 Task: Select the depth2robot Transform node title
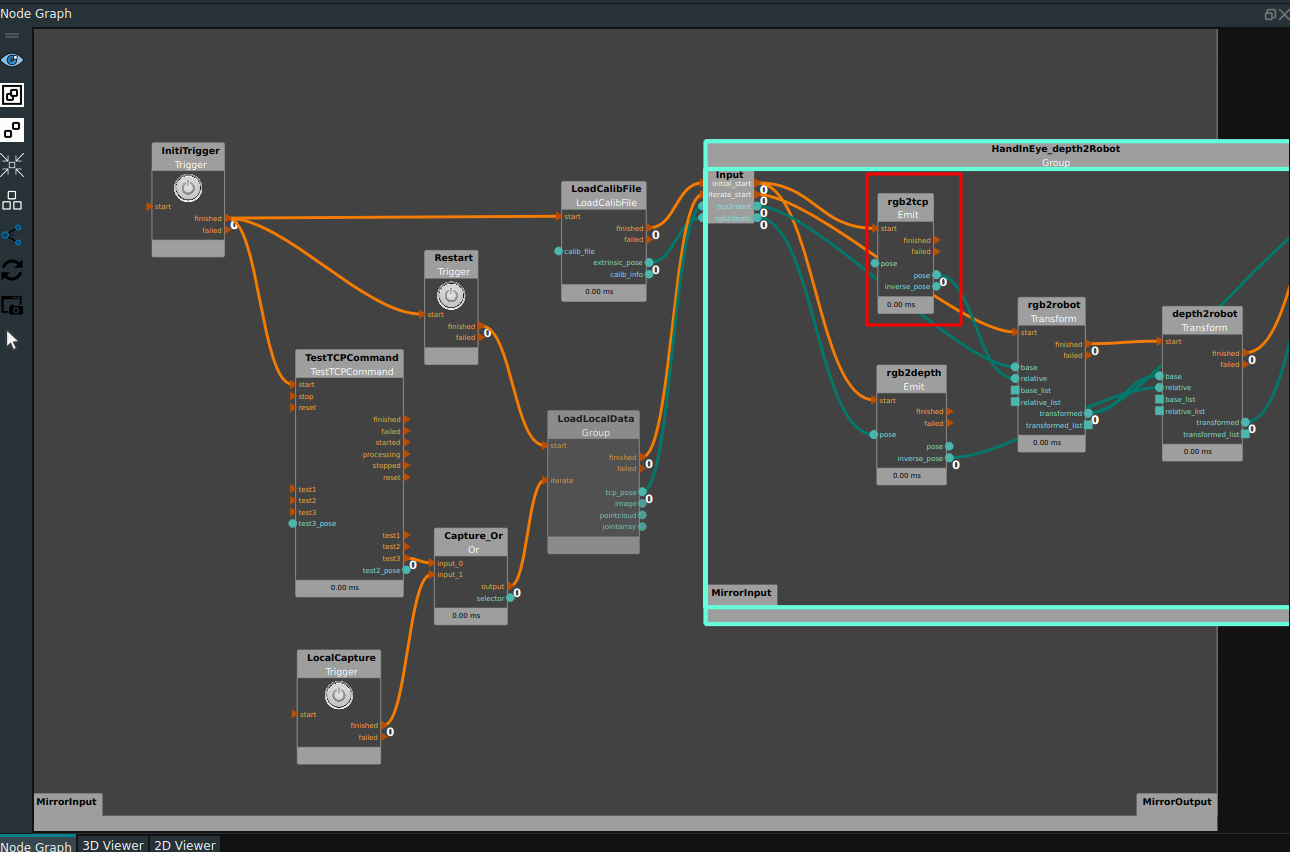click(1203, 313)
